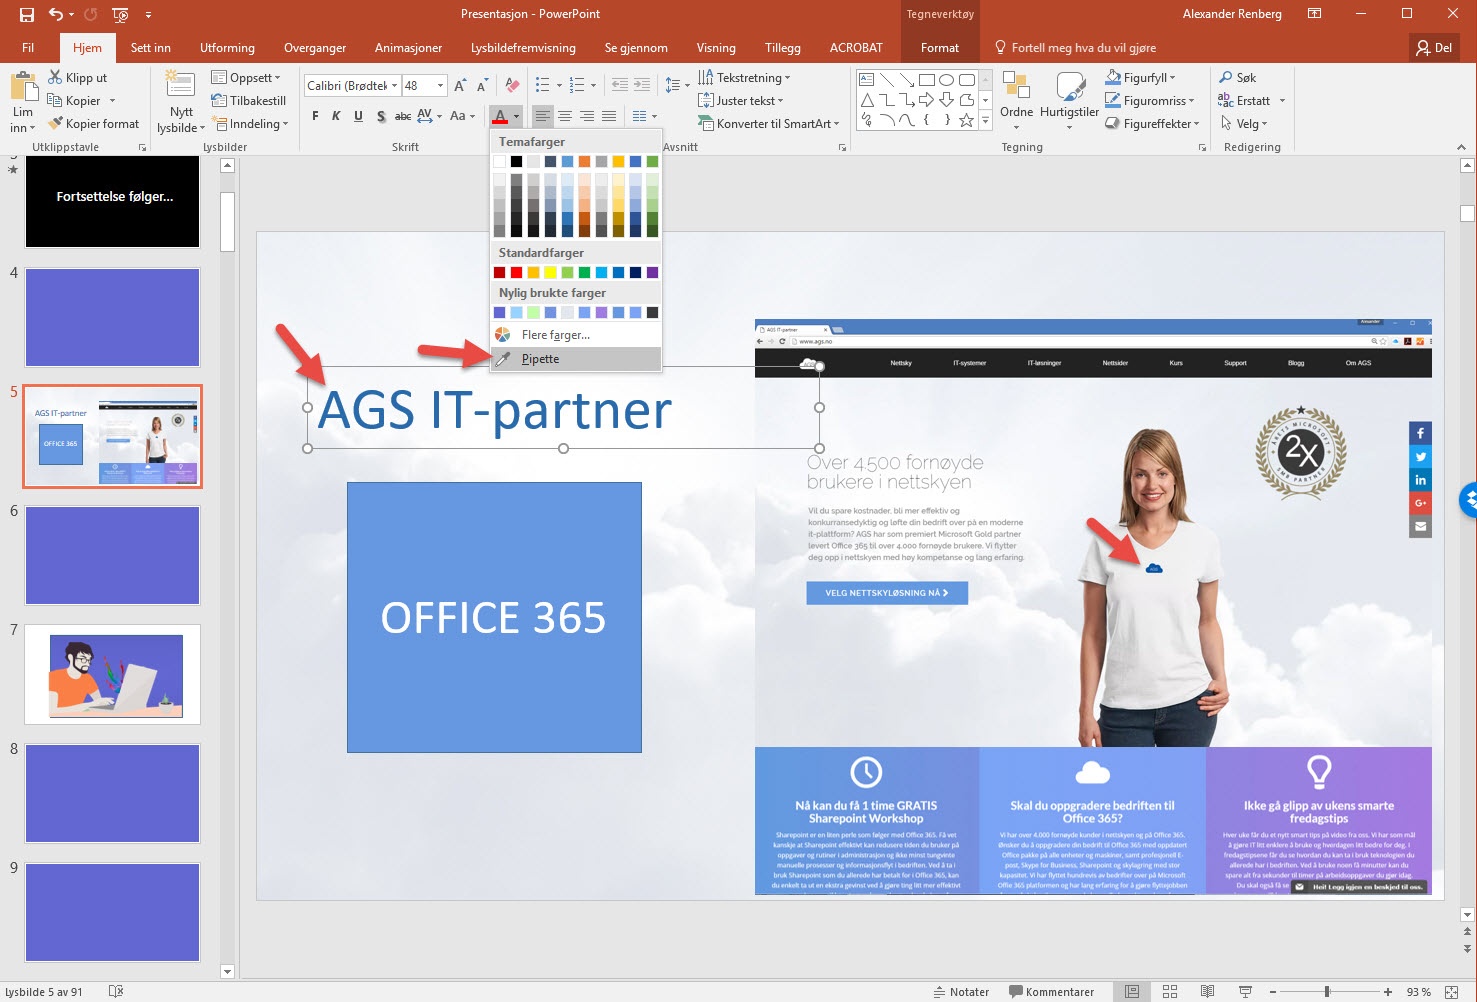This screenshot has width=1477, height=1002.
Task: Toggle bold formatting (F button)
Action: (x=315, y=116)
